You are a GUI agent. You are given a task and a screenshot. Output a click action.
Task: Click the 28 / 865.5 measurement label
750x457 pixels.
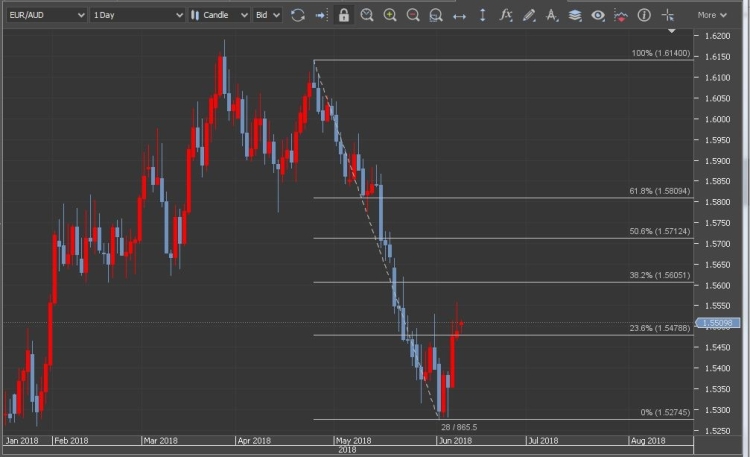[x=459, y=427]
